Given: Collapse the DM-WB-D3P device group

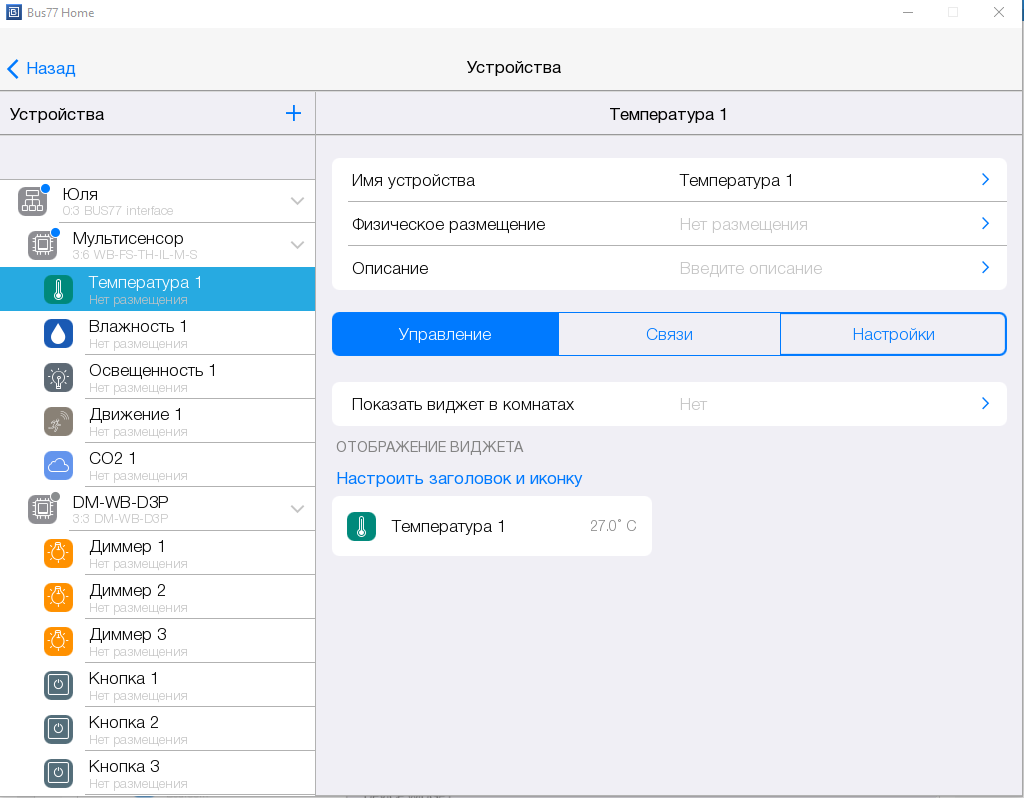Looking at the screenshot, I should 297,509.
